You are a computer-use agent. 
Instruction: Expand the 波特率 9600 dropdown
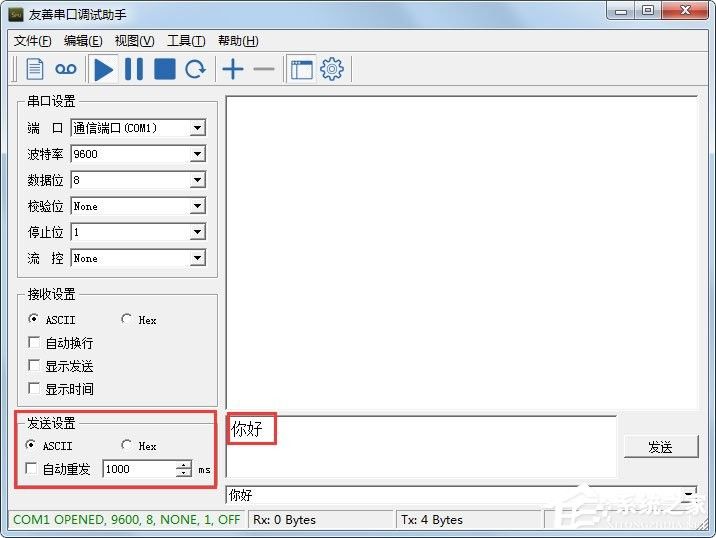tap(197, 154)
